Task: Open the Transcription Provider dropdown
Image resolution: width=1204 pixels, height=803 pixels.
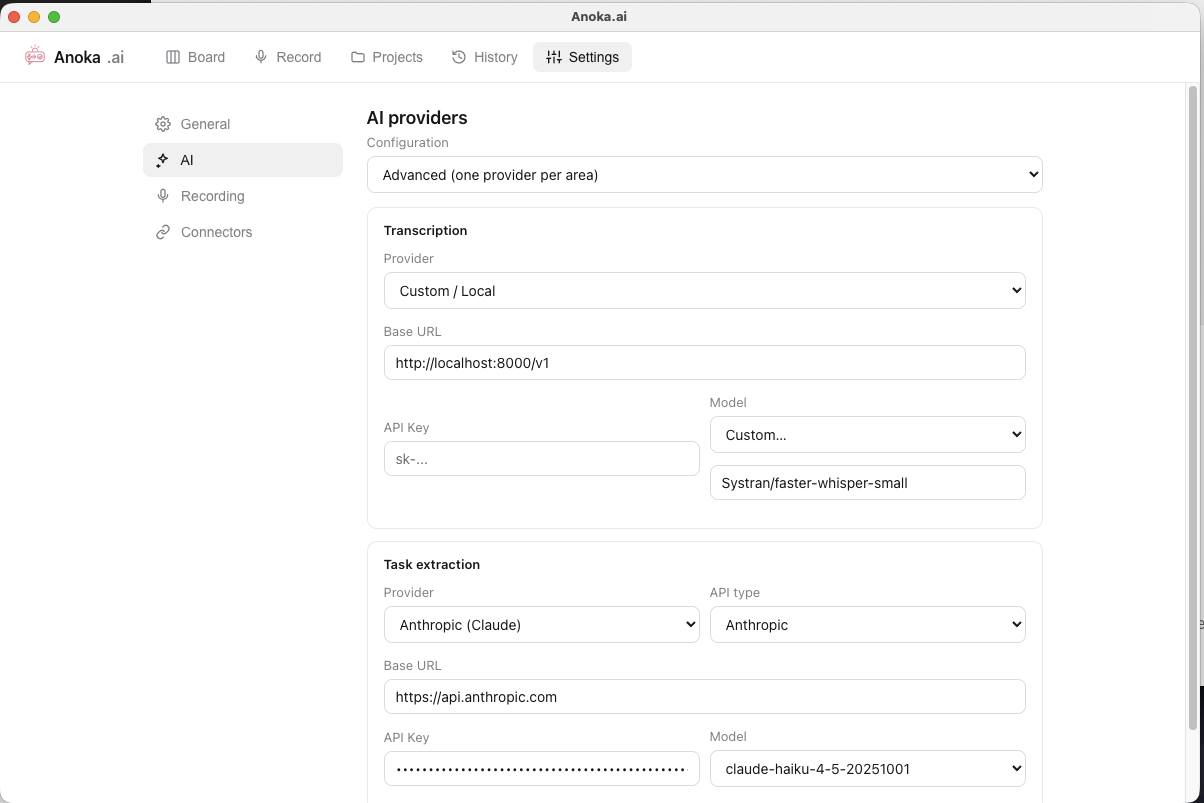Action: pos(705,291)
